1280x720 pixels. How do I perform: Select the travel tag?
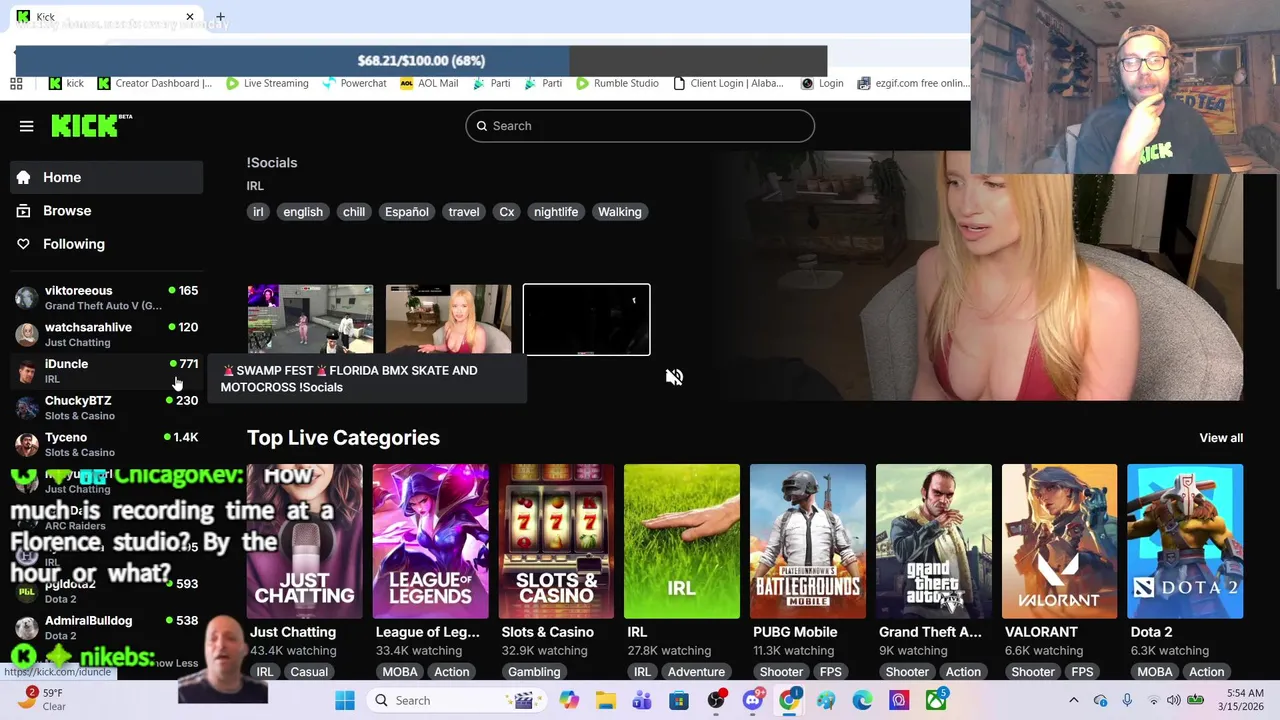coord(464,212)
